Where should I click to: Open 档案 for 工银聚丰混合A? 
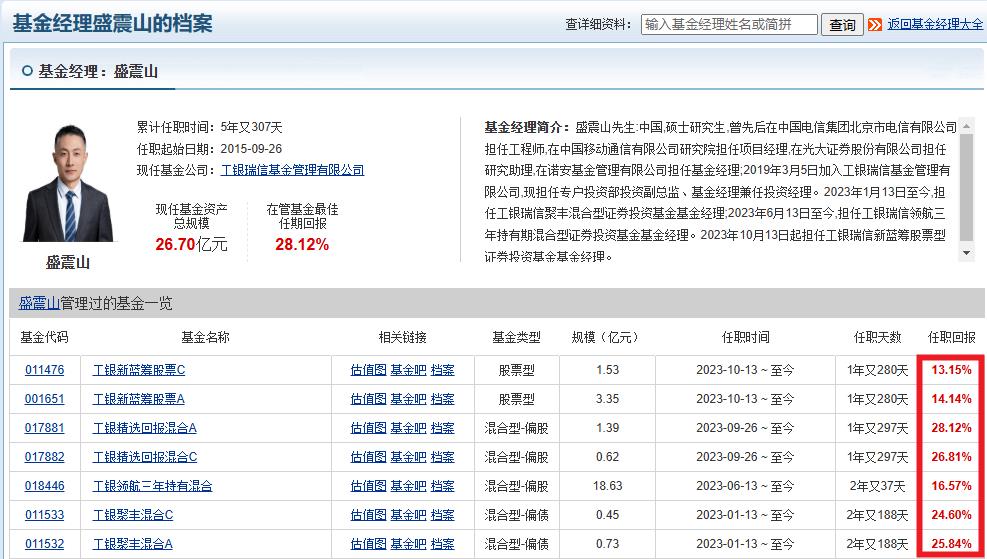(443, 544)
